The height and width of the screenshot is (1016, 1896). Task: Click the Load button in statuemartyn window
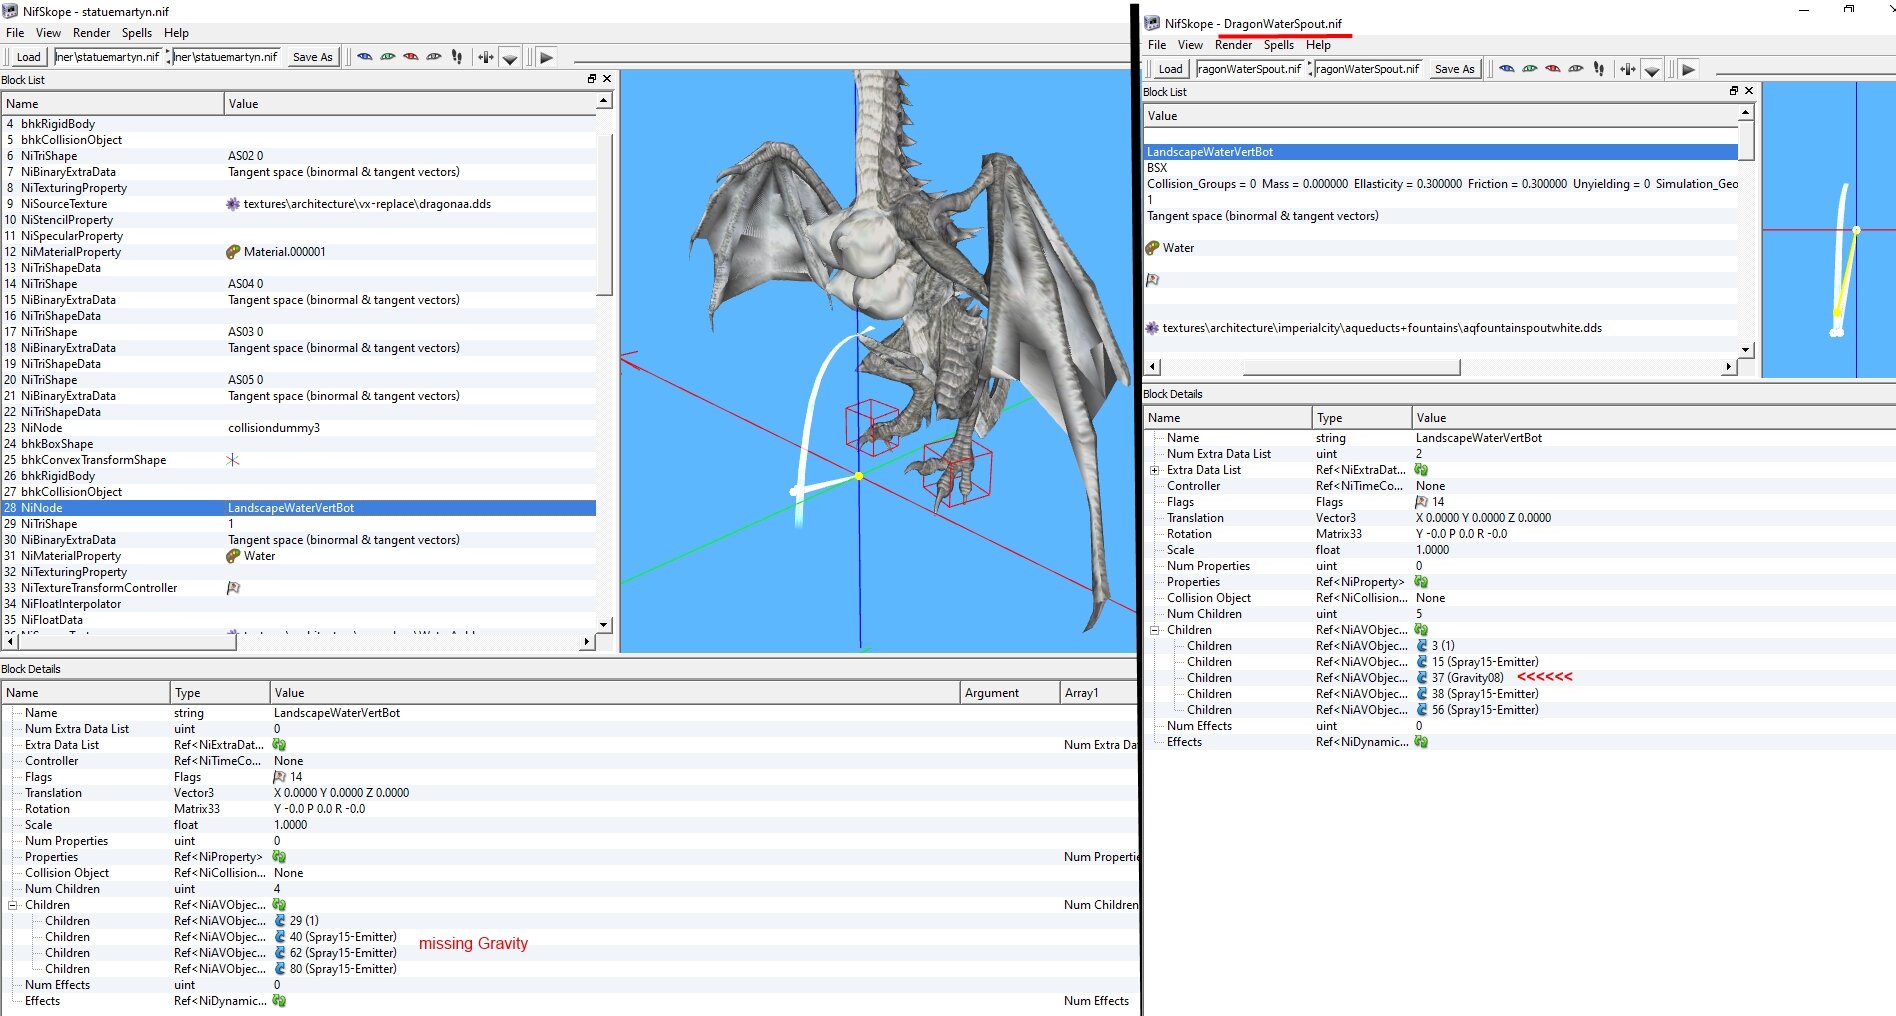pyautogui.click(x=28, y=57)
